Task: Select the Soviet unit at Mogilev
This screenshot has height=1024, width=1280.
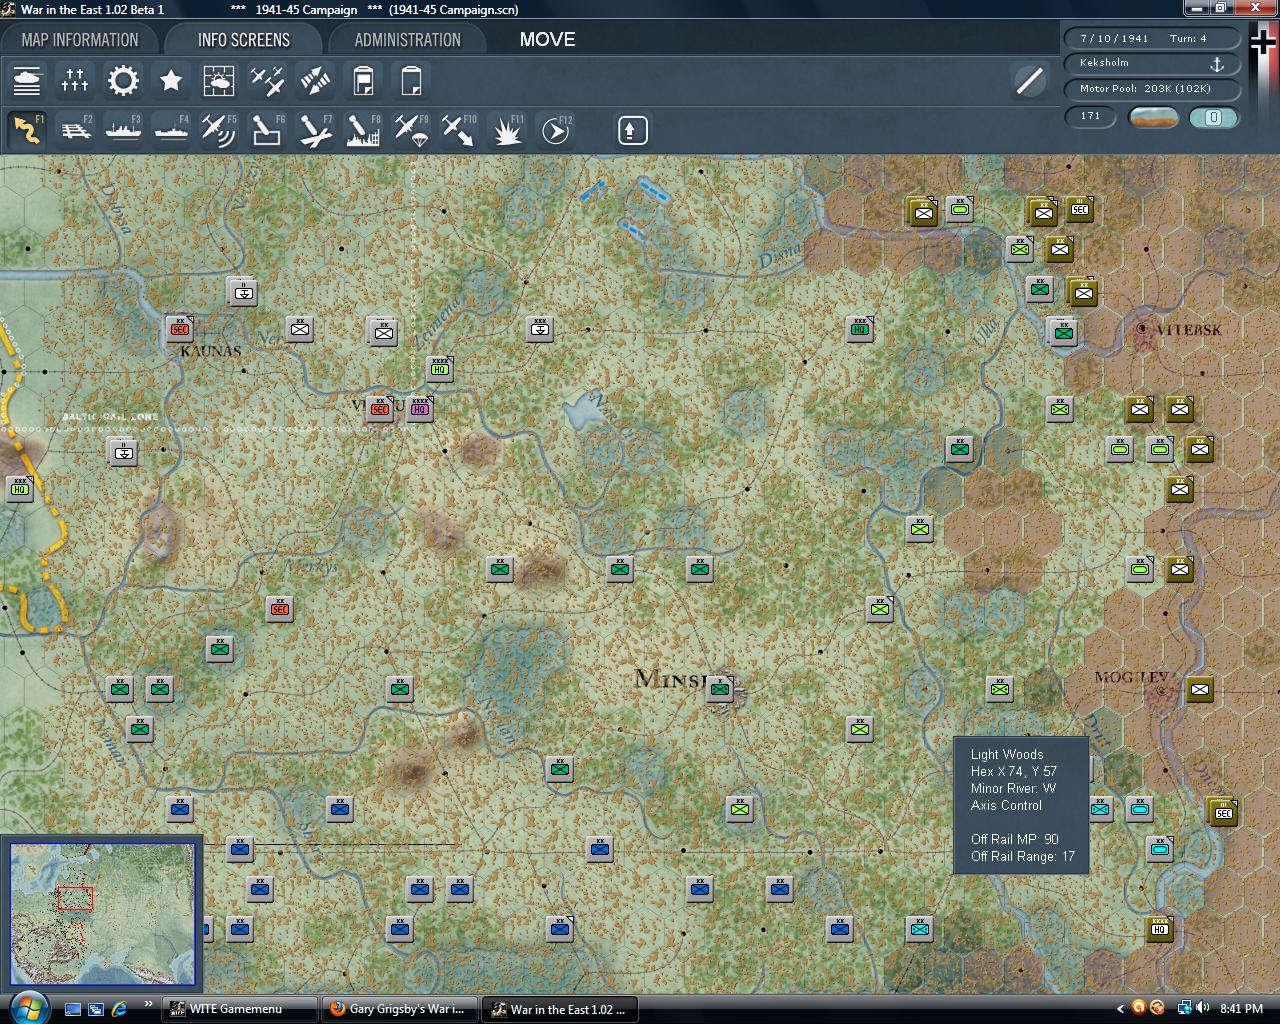Action: click(x=1200, y=688)
